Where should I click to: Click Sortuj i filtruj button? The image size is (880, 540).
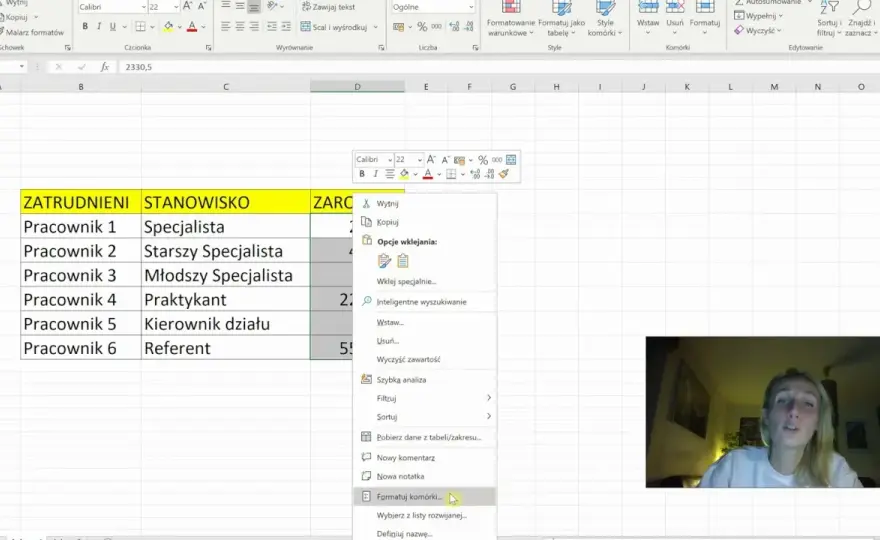pyautogui.click(x=829, y=18)
